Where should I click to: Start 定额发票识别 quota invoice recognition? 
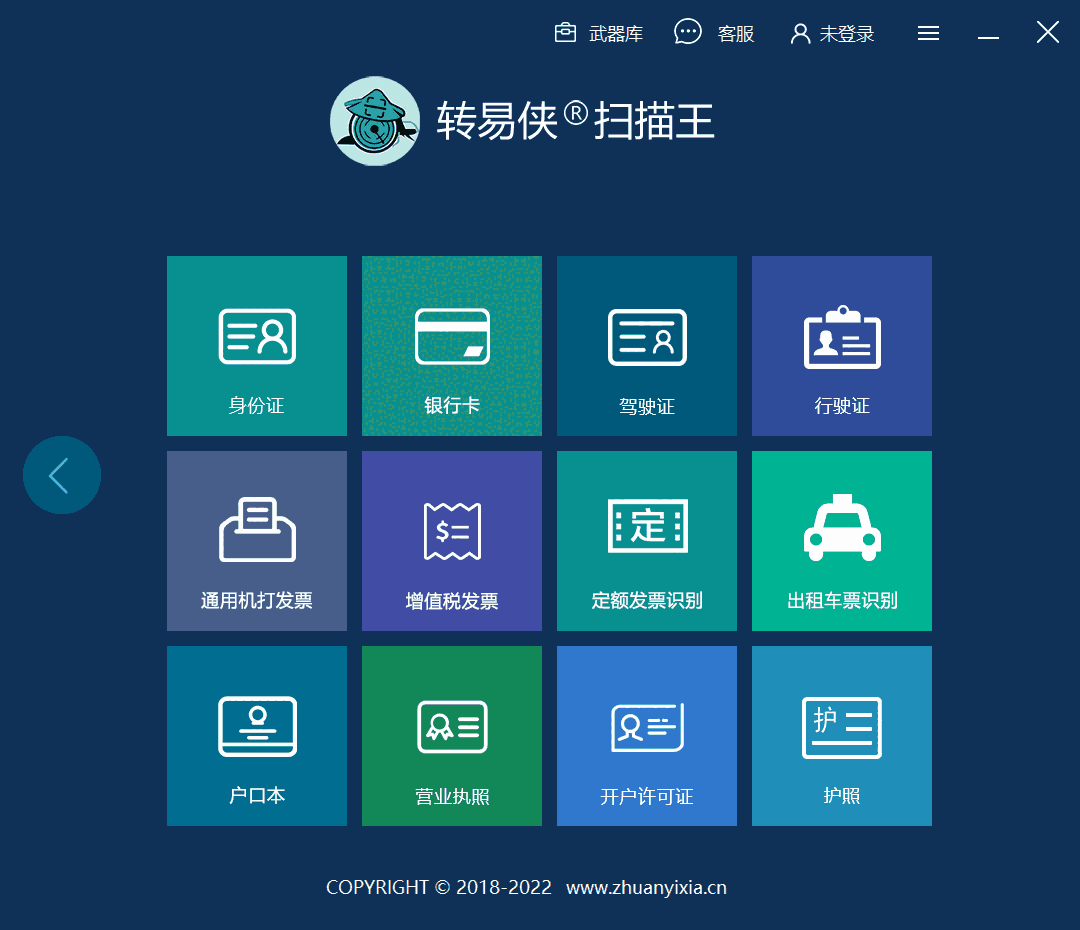coord(646,541)
